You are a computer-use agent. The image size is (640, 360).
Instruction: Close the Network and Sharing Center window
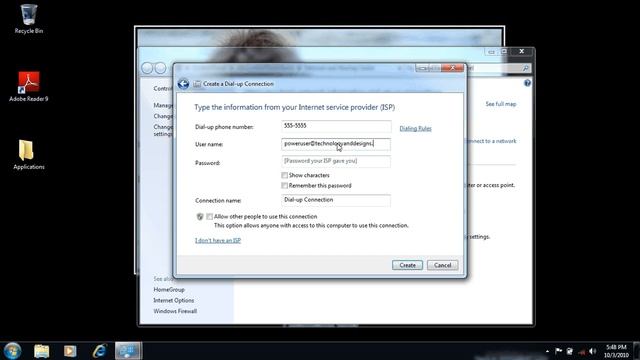coord(522,51)
